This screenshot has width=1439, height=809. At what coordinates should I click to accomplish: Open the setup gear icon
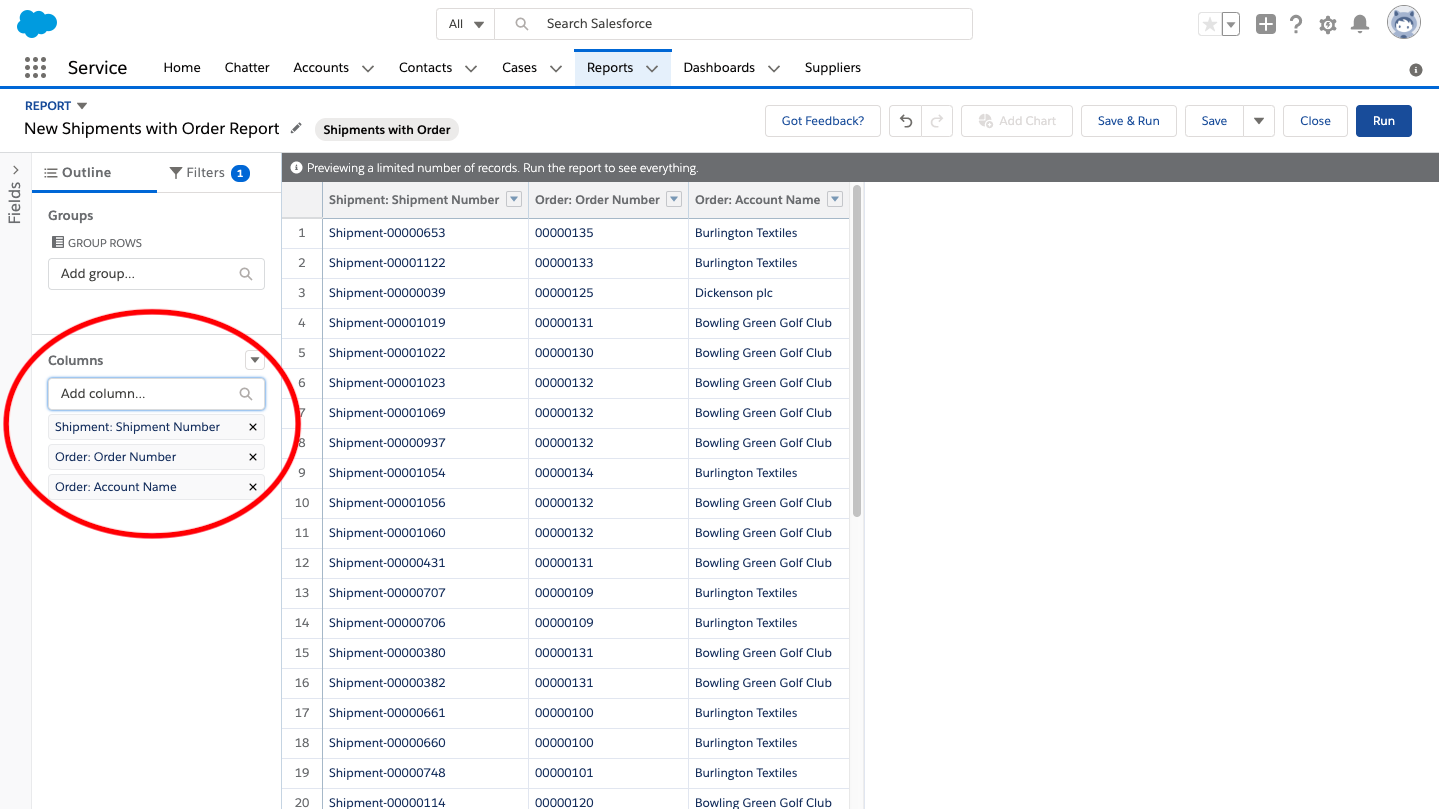point(1328,25)
